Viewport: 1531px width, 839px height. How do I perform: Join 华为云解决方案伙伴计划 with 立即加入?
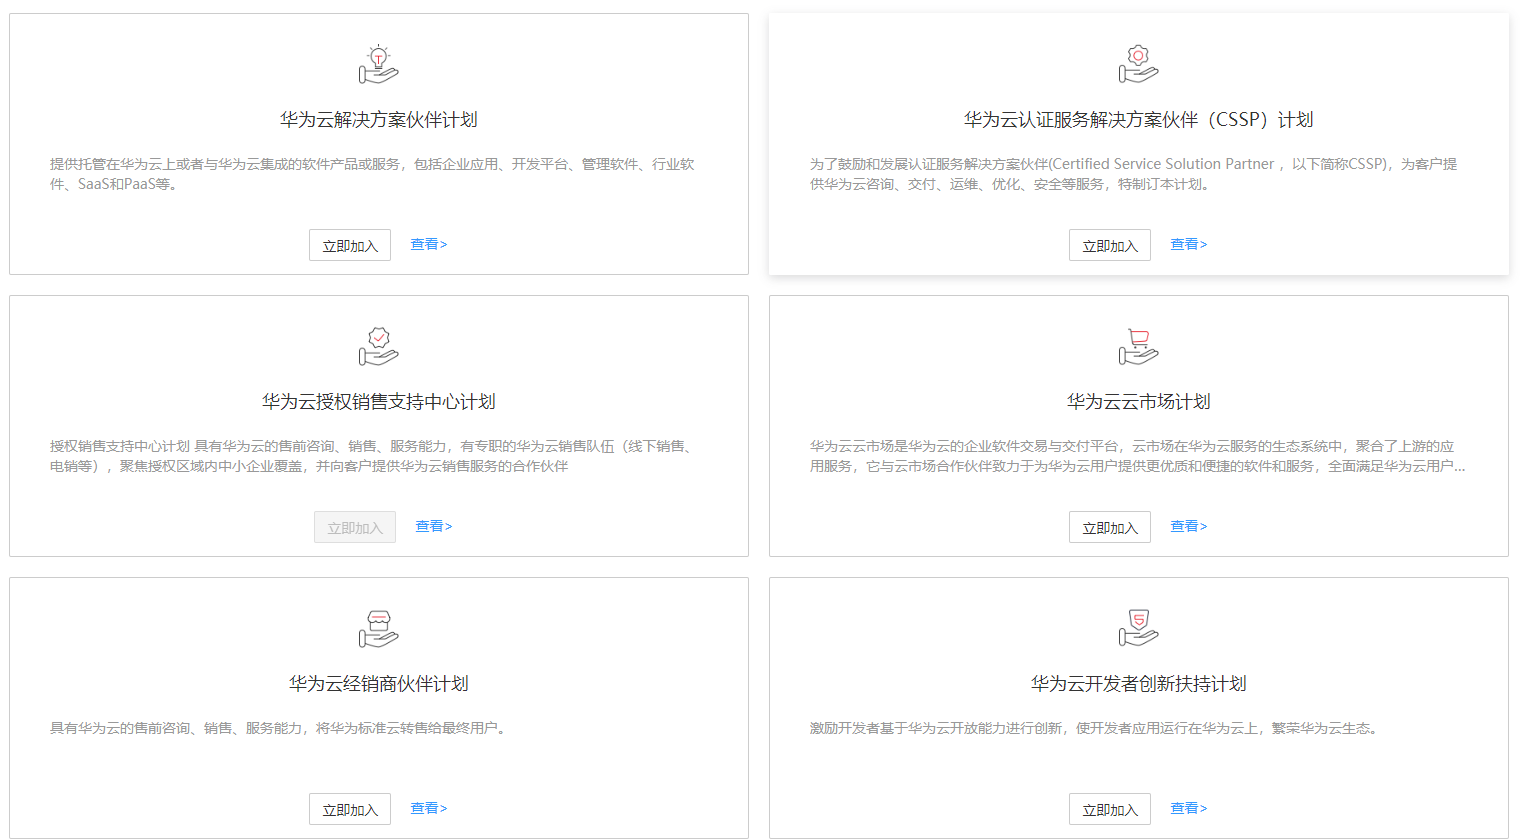pyautogui.click(x=350, y=245)
